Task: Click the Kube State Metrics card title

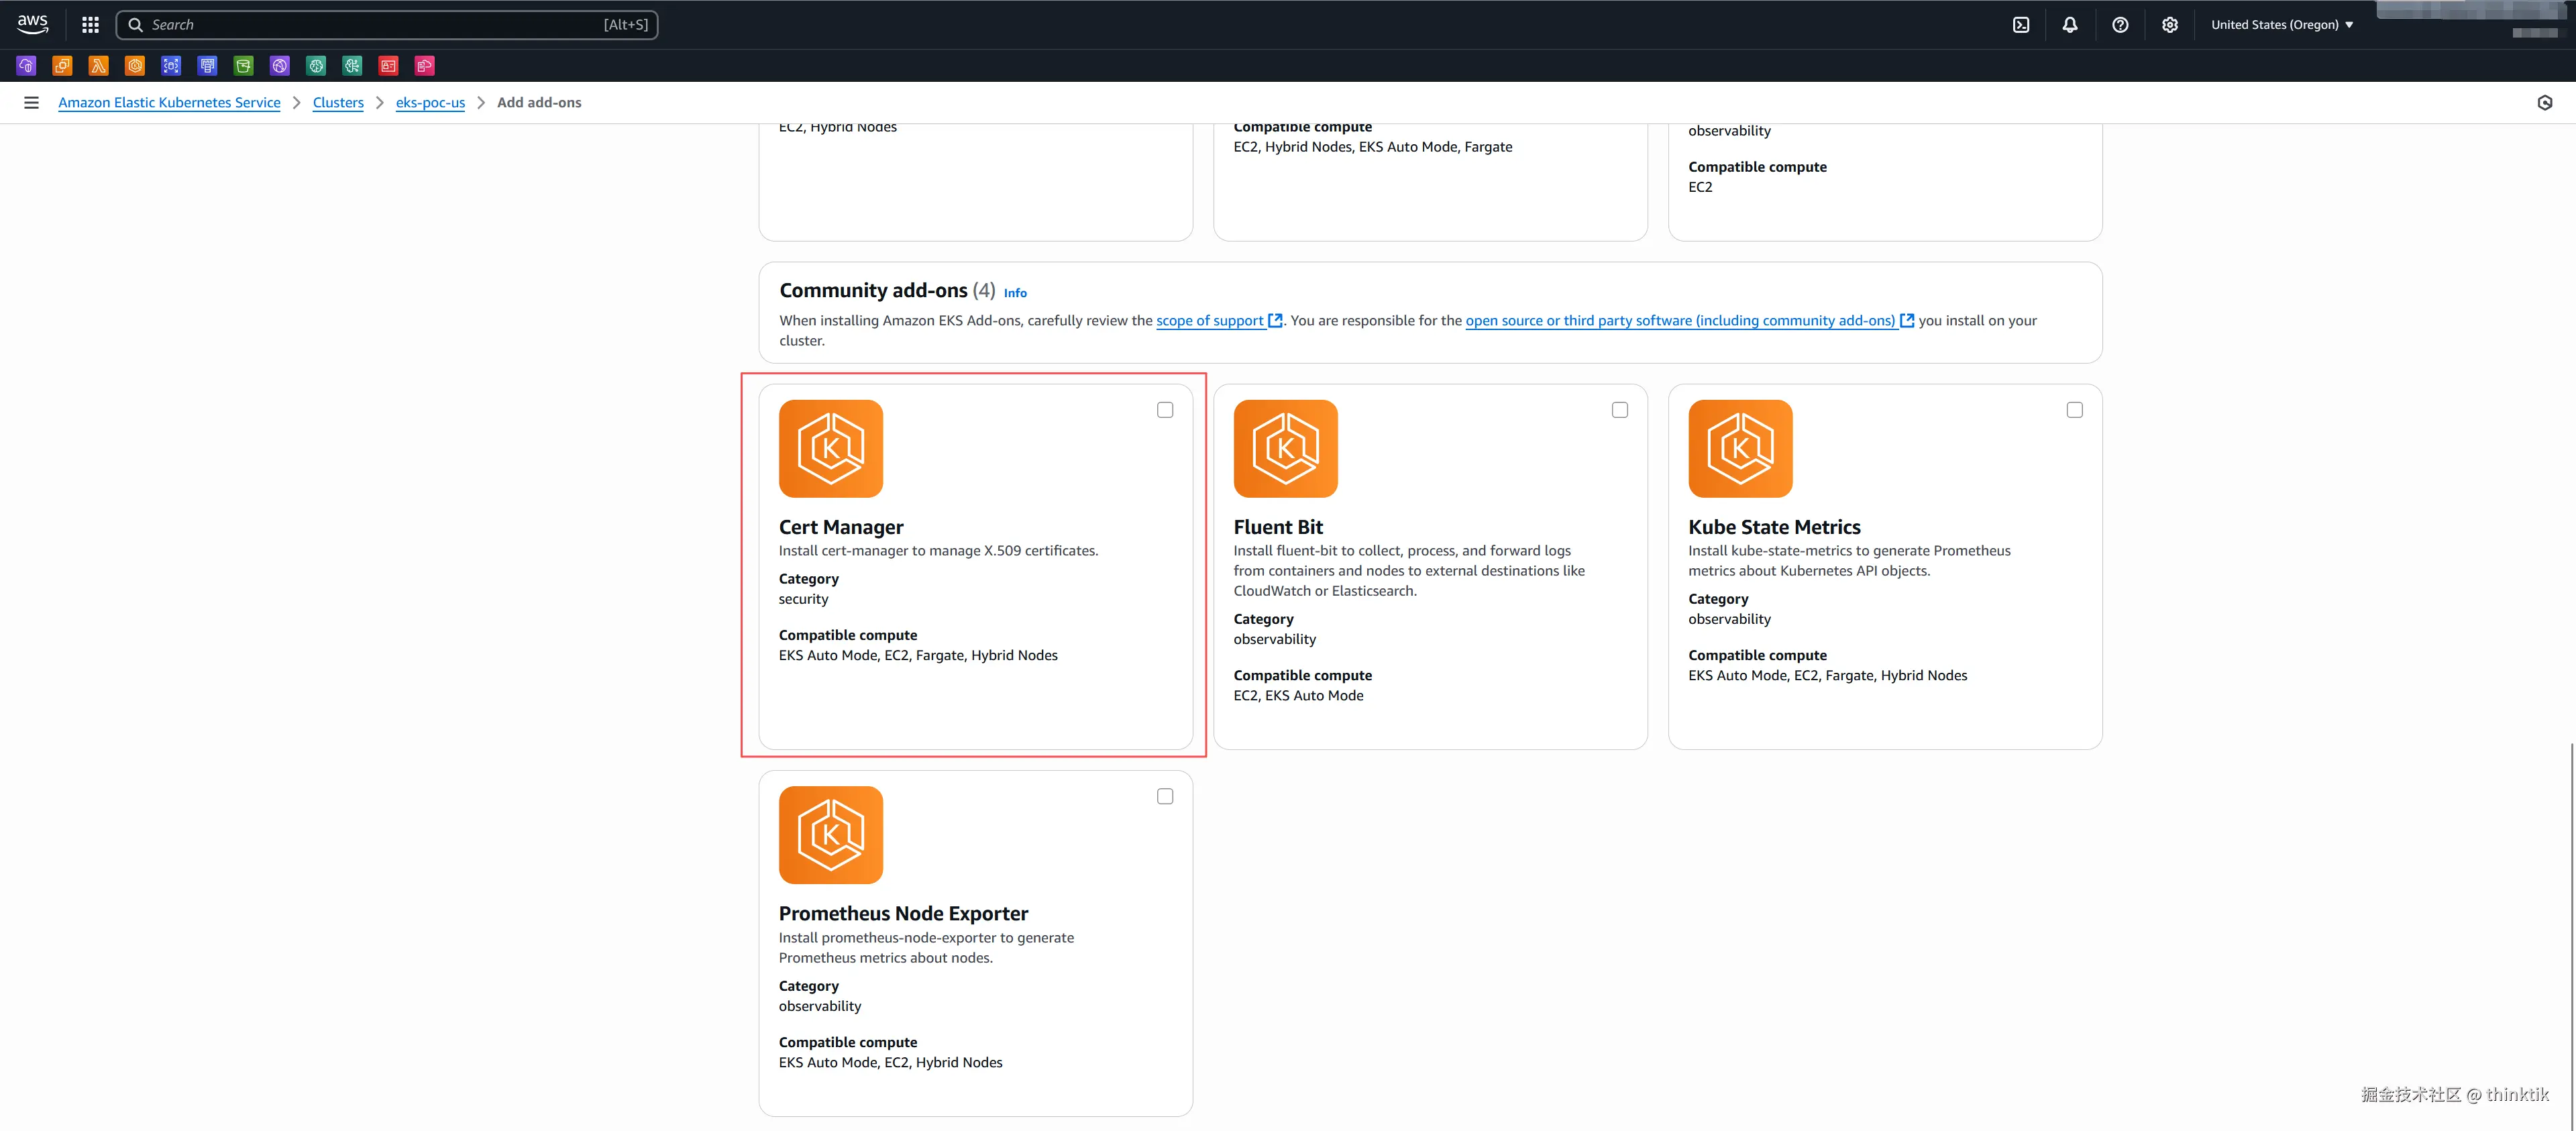Action: pos(1774,527)
